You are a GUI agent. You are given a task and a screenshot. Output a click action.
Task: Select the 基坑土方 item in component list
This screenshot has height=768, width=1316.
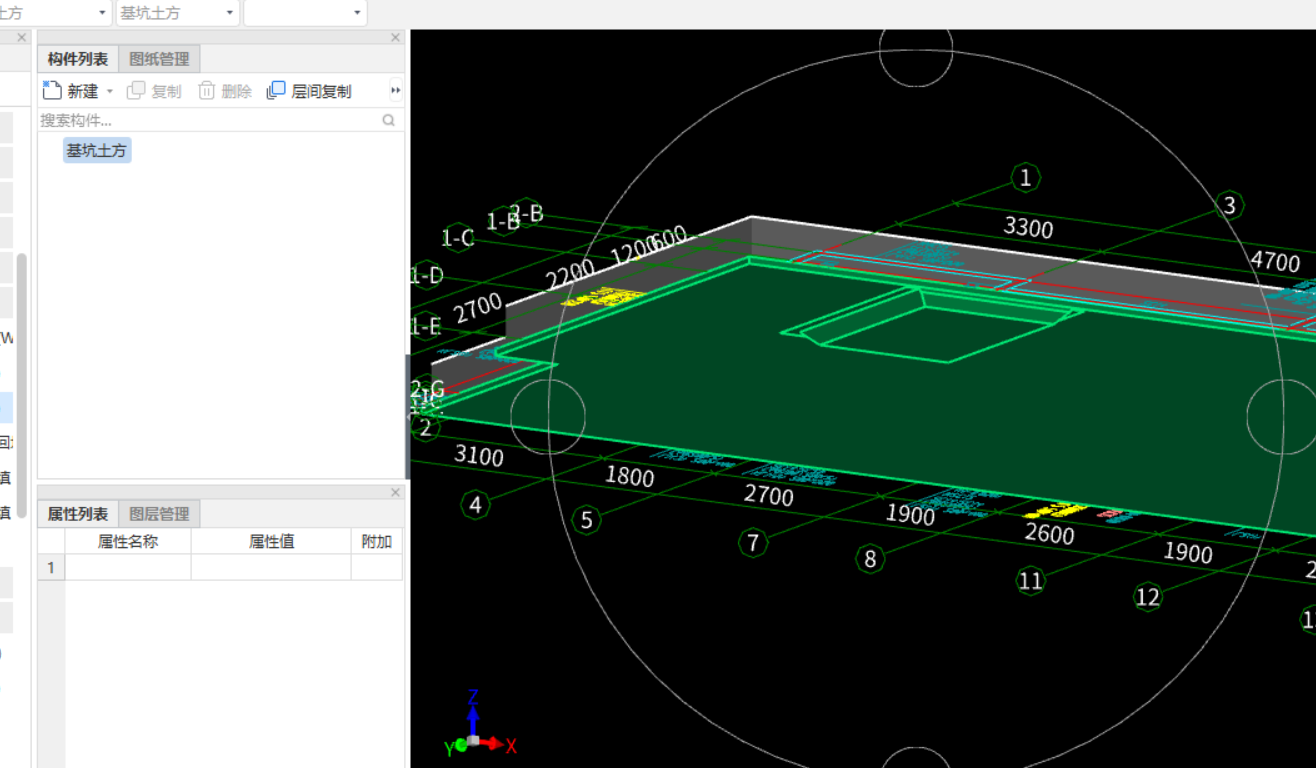(x=97, y=151)
